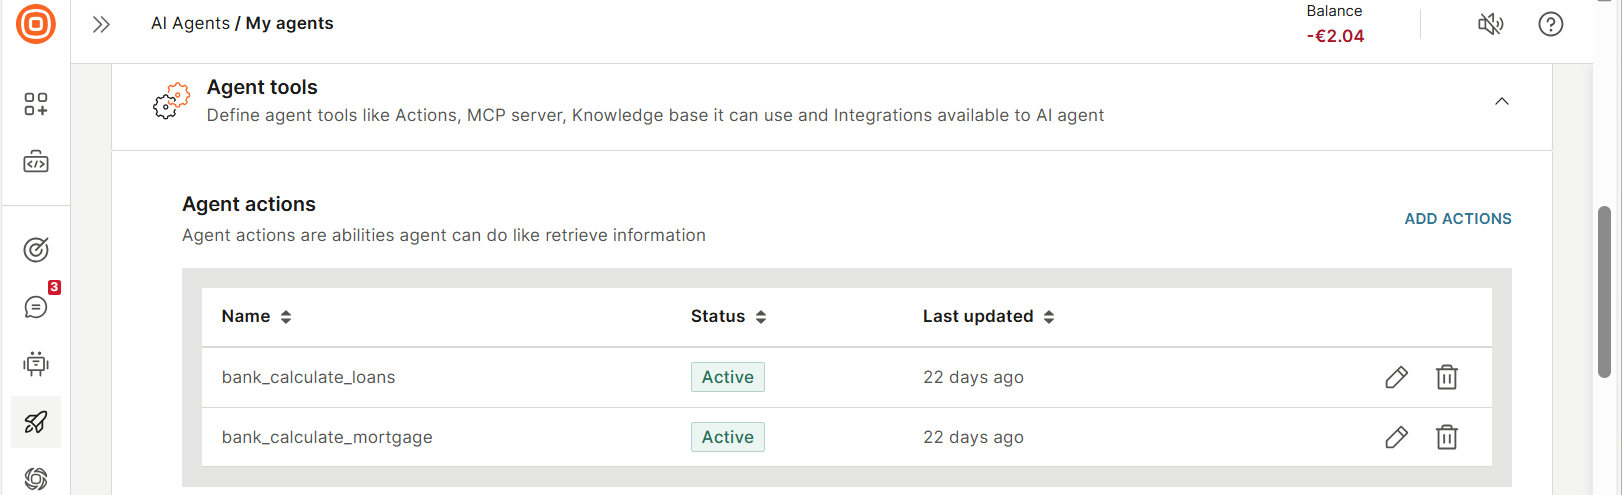This screenshot has height=495, width=1622.
Task: Delete the bank_calculate_mortgage action
Action: point(1446,437)
